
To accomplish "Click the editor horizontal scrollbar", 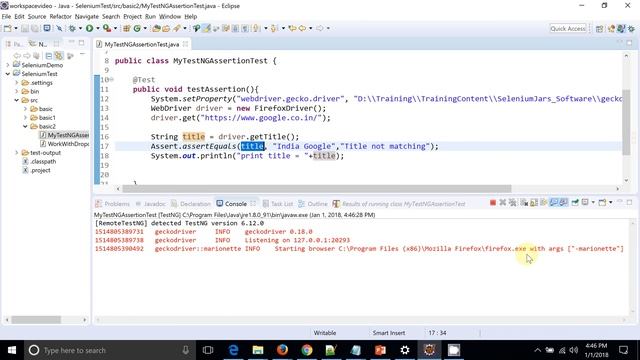I will (317, 189).
